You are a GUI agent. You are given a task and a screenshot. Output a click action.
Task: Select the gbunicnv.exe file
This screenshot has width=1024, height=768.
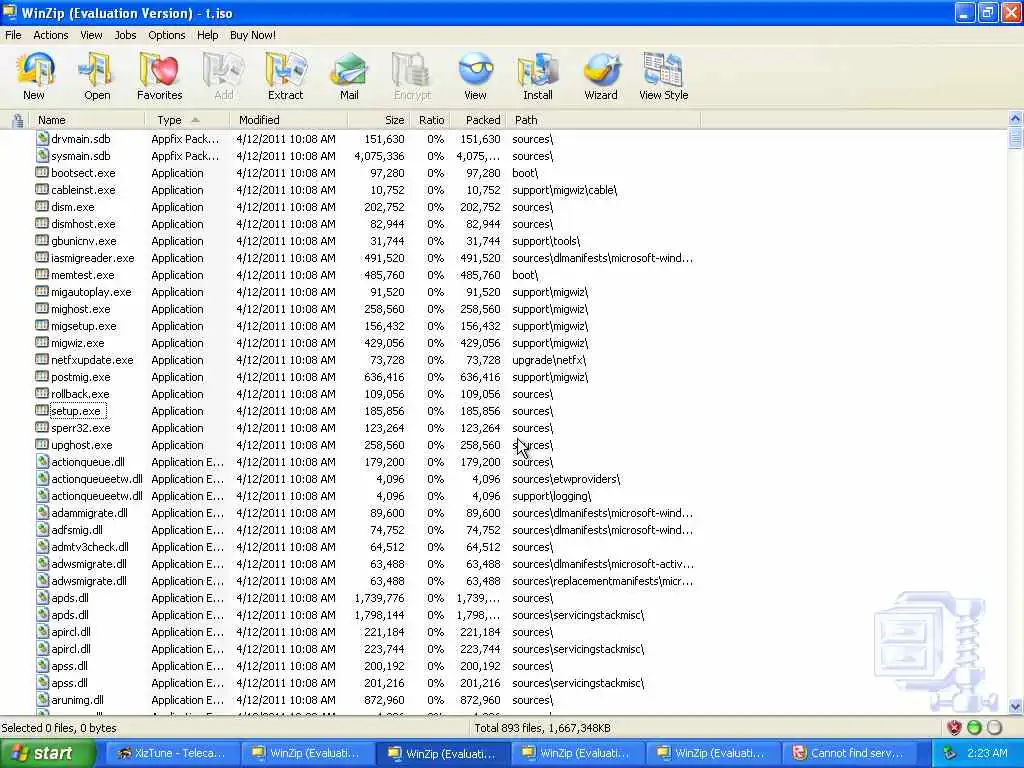click(84, 241)
